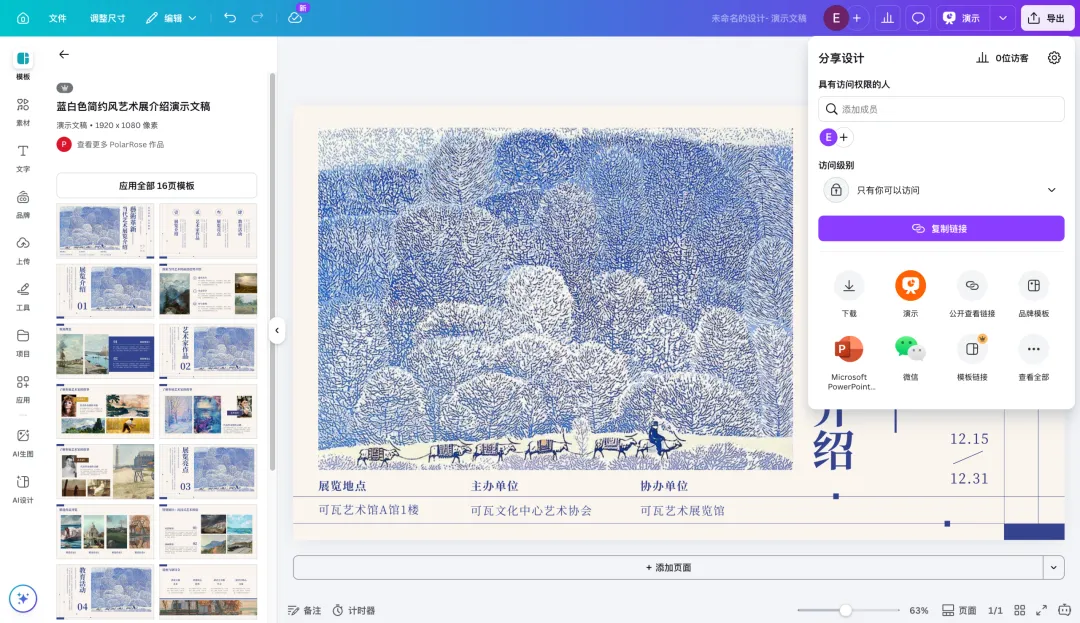The width and height of the screenshot is (1080, 623).
Task: Choose the 品牌模板 share option
Action: click(1033, 294)
